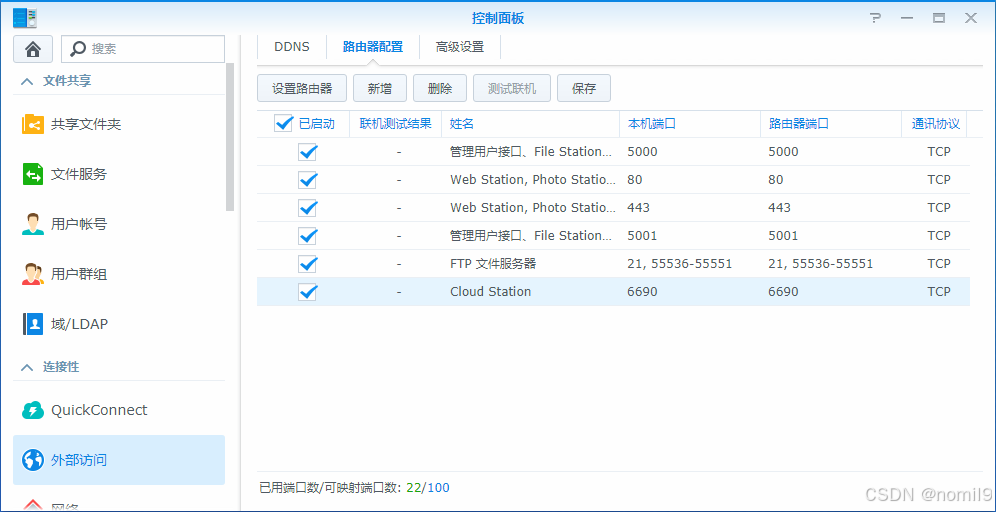Click the 22/100 used ports count
The height and width of the screenshot is (512, 996).
coord(427,488)
